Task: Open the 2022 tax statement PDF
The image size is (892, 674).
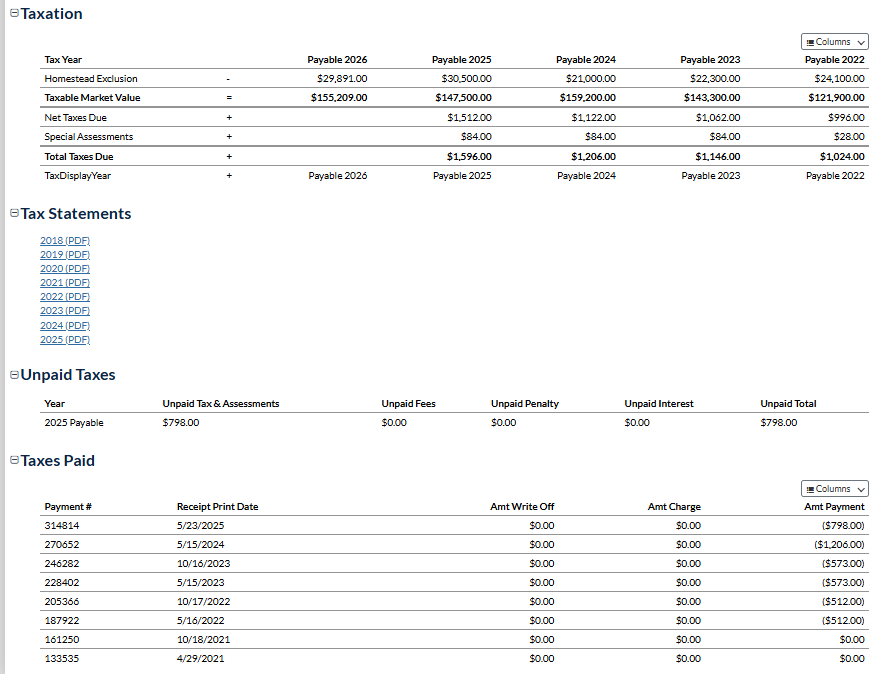Action: (65, 297)
